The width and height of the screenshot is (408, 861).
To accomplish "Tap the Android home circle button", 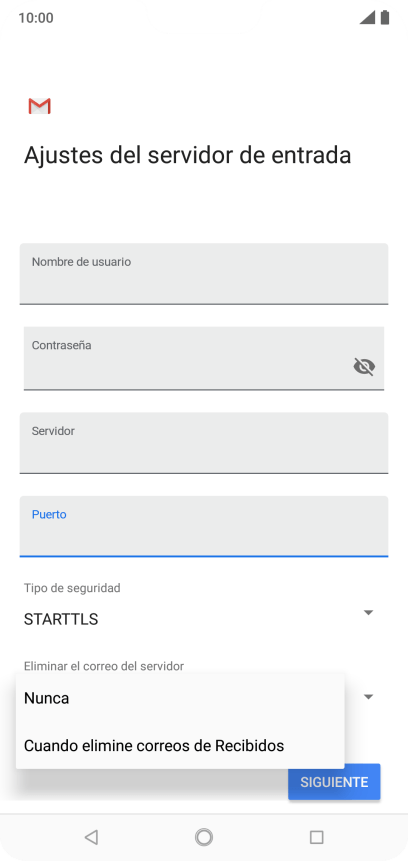I will 204,837.
